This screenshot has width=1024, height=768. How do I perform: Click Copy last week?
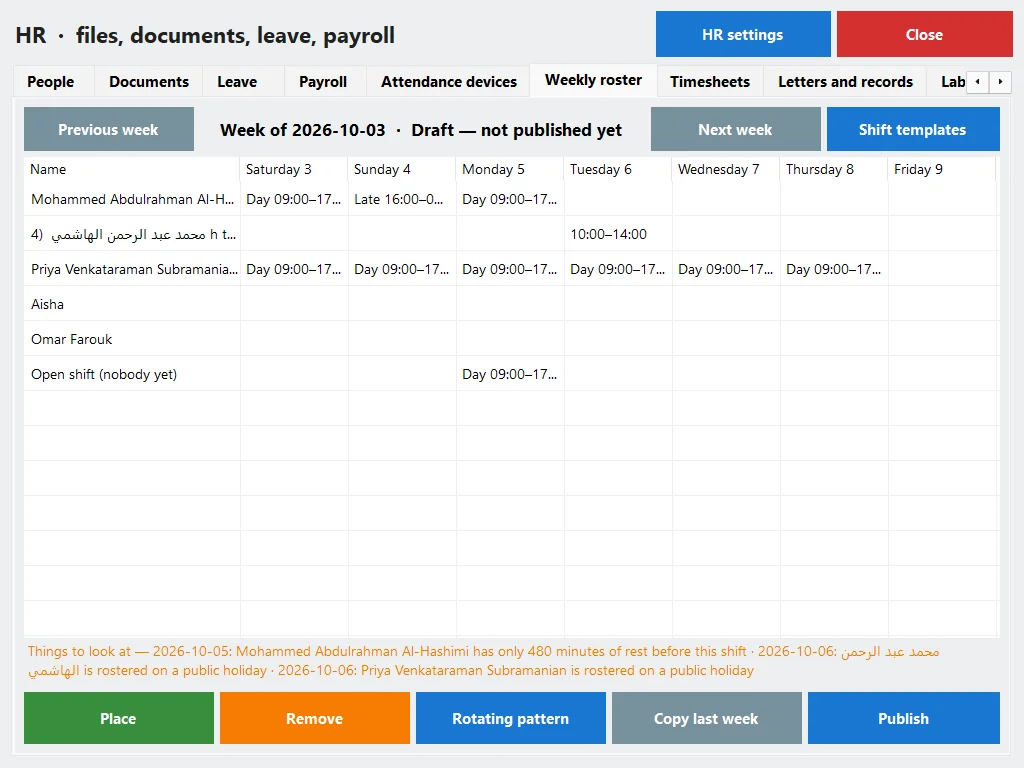[x=707, y=718]
